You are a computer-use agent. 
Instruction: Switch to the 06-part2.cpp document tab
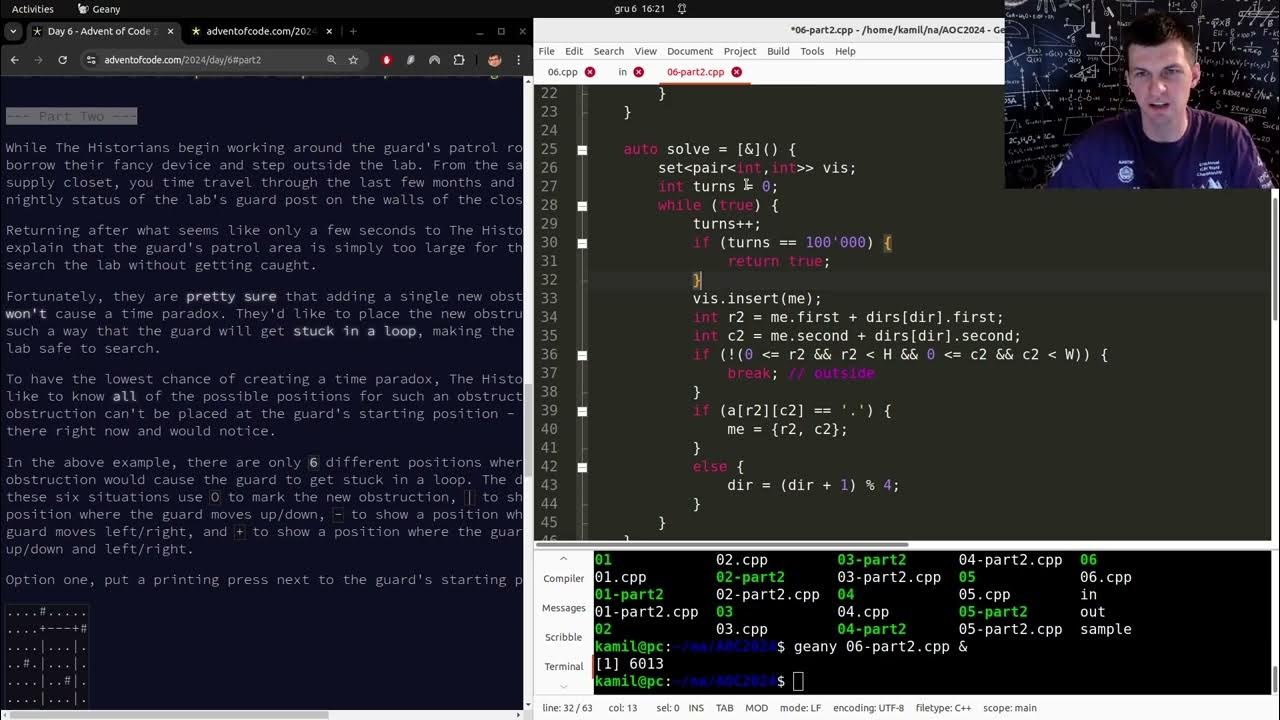[x=695, y=72]
